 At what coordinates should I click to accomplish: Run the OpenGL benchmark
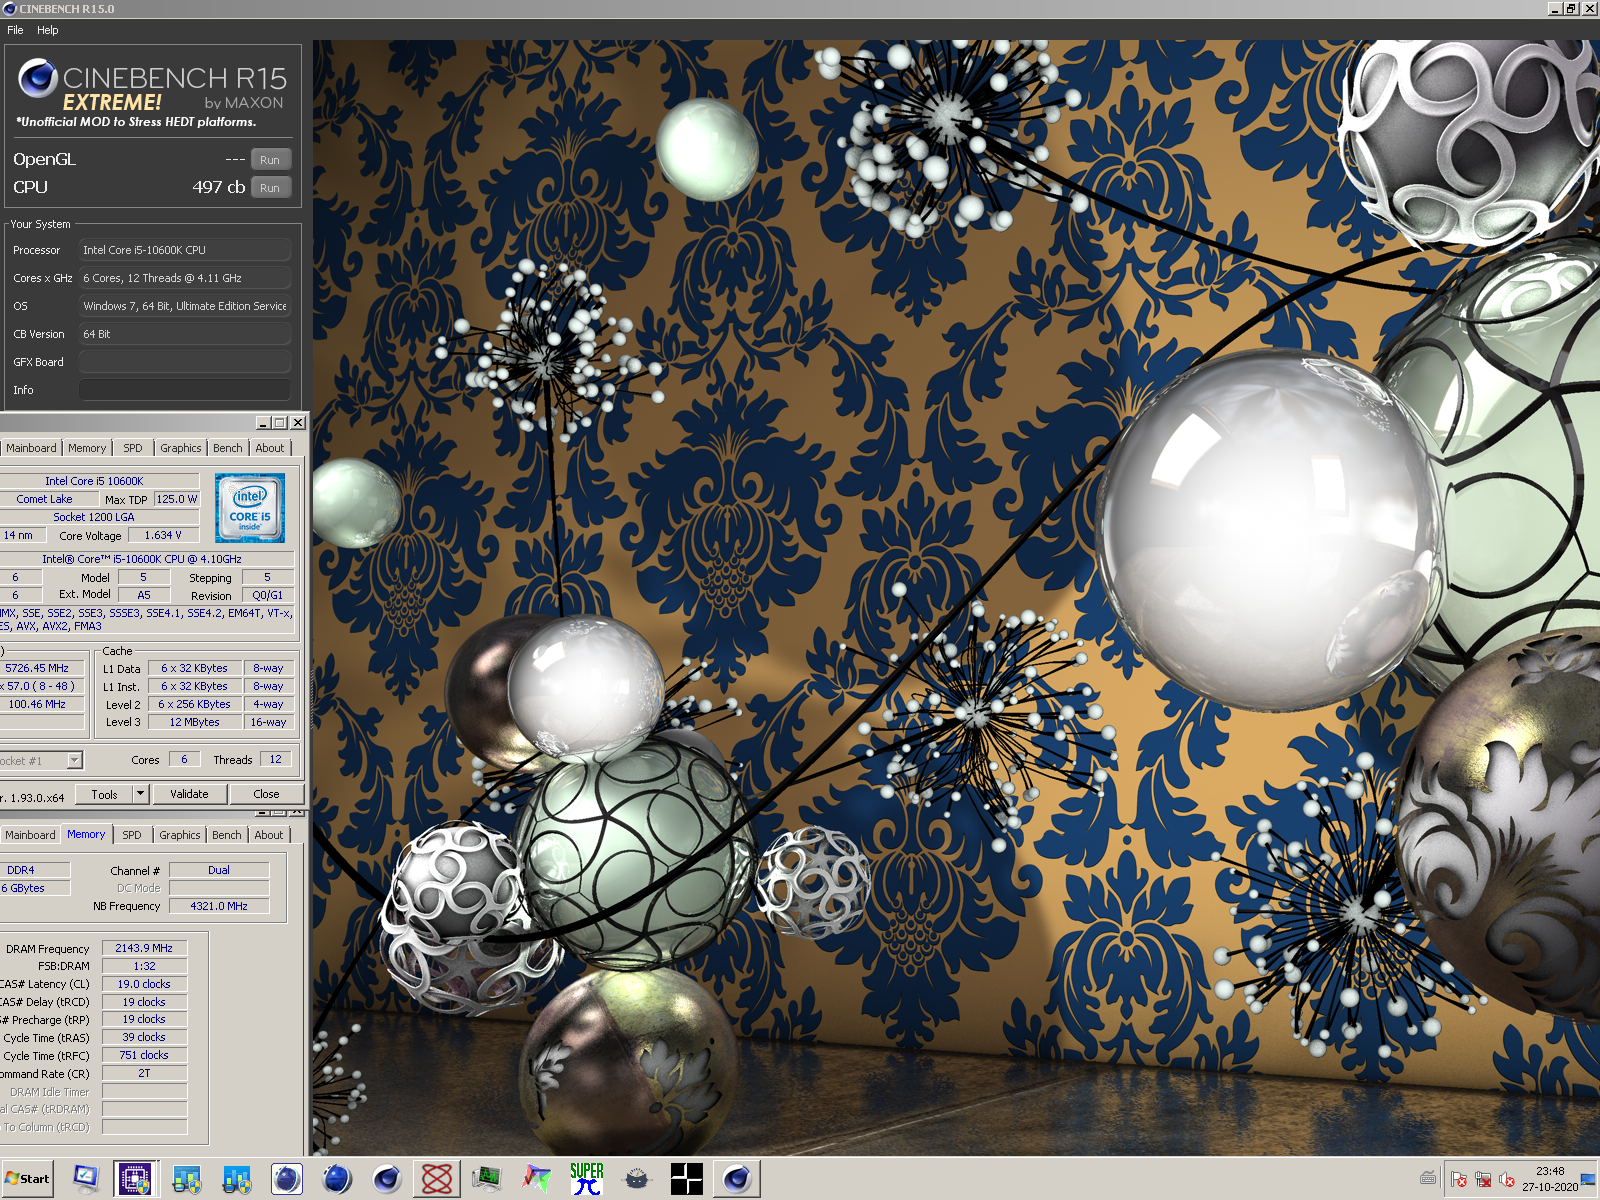point(270,160)
